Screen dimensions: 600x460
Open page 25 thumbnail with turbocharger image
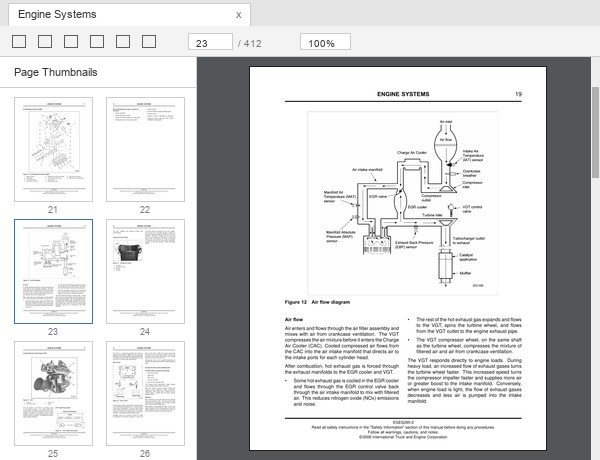point(54,393)
